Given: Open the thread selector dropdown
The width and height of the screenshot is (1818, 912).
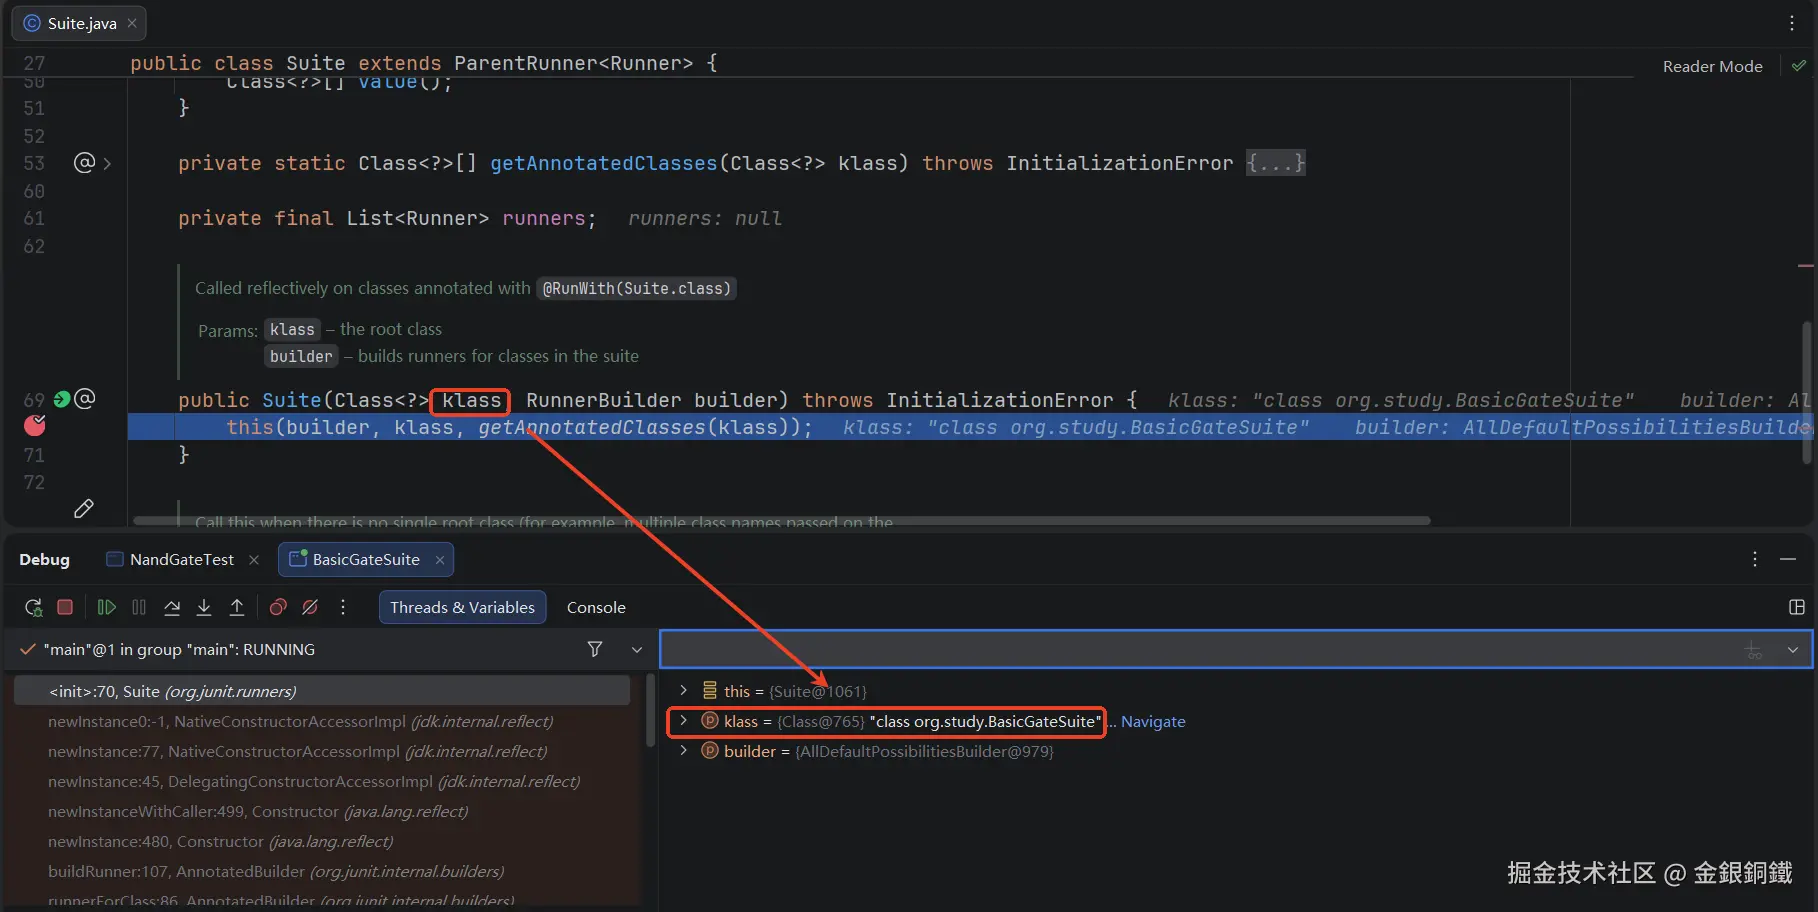Looking at the screenshot, I should point(637,649).
